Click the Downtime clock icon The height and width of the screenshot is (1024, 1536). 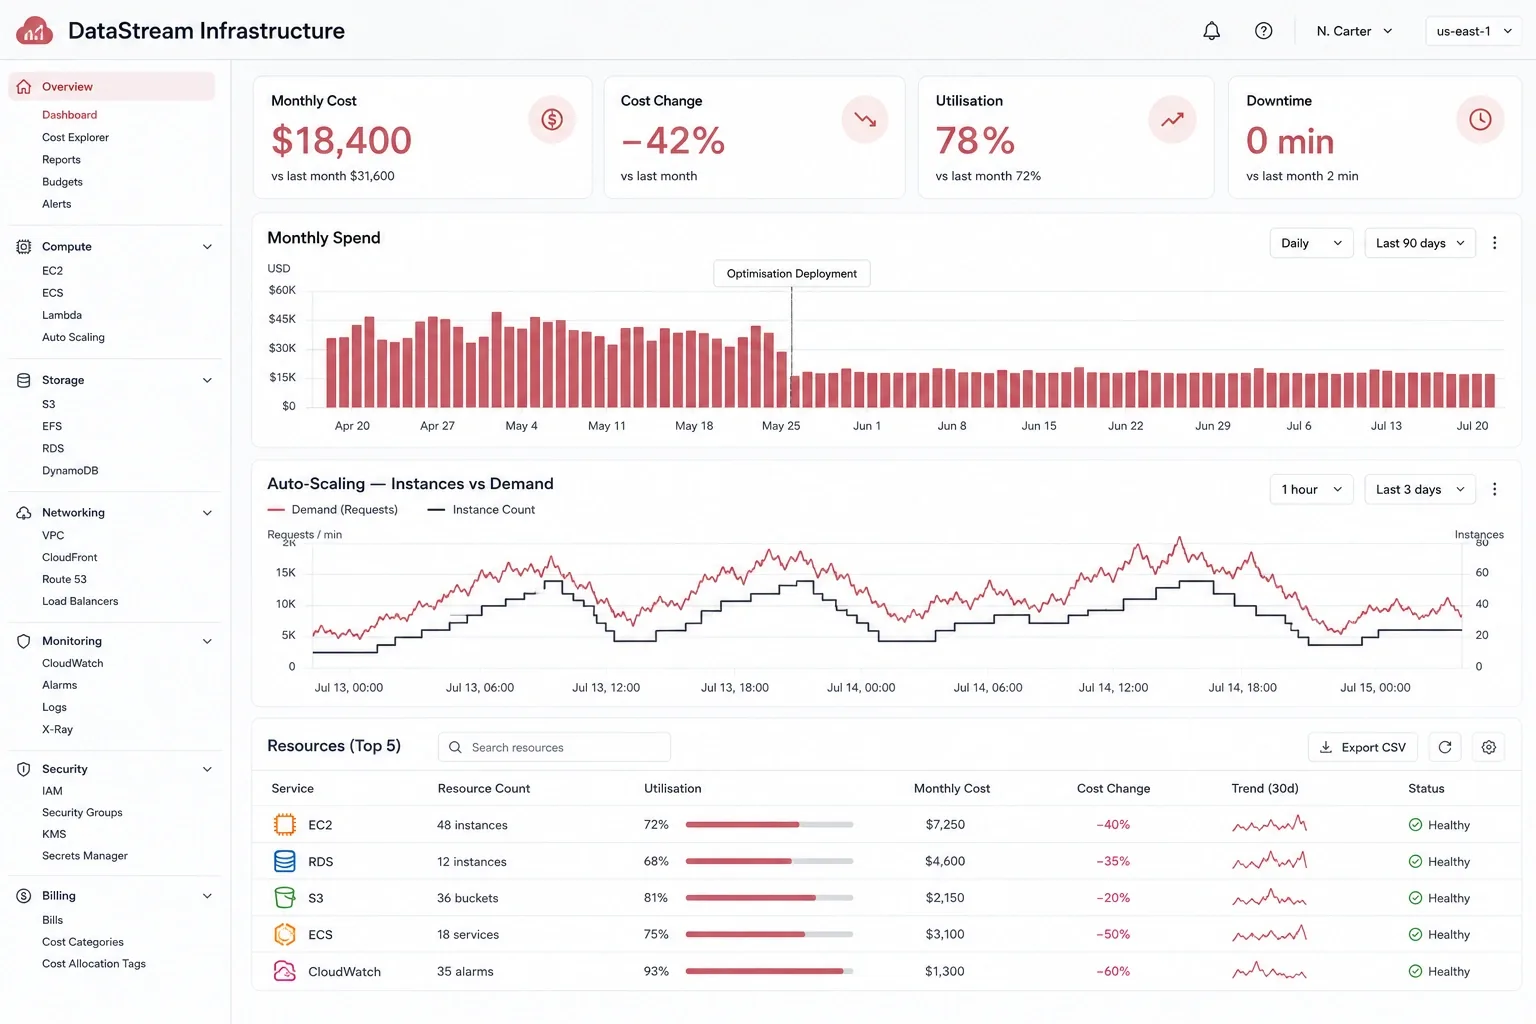pyautogui.click(x=1480, y=120)
